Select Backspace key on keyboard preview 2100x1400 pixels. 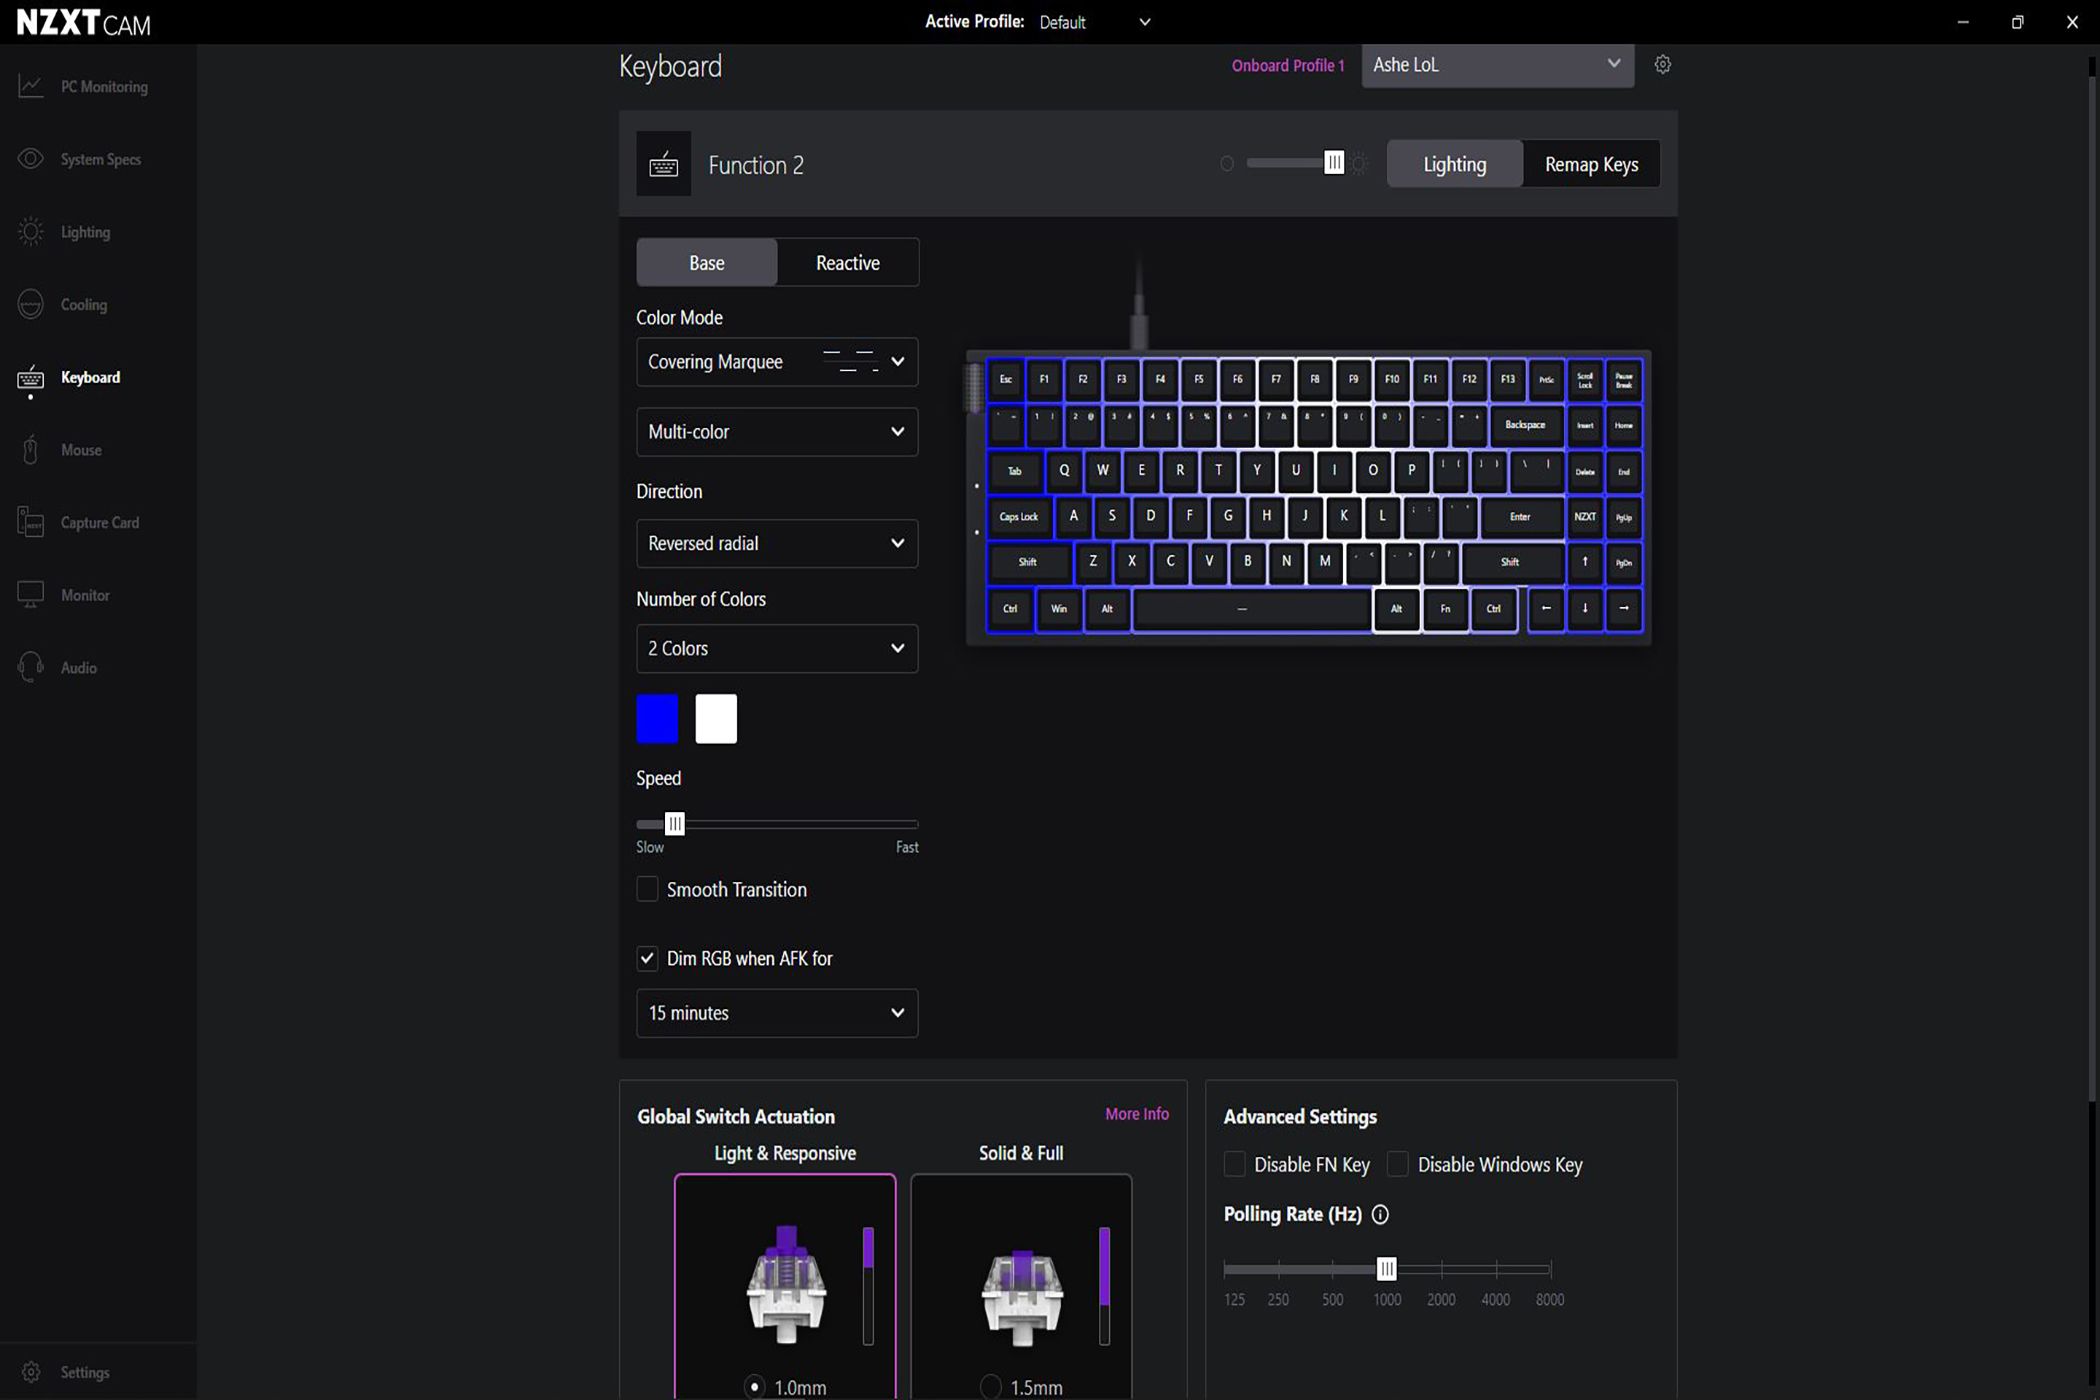(1525, 425)
